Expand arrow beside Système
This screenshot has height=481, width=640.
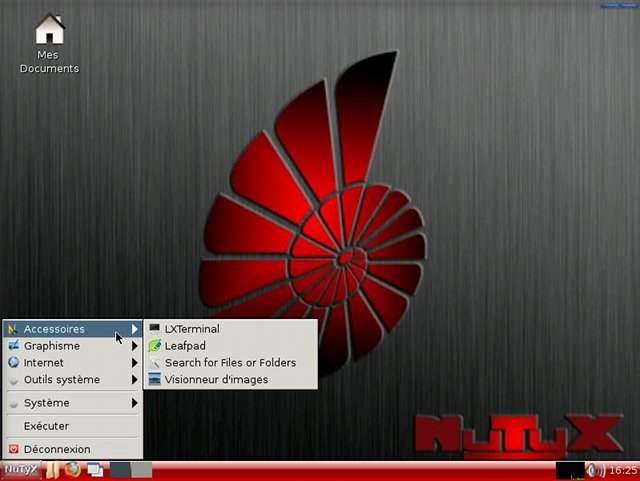134,403
